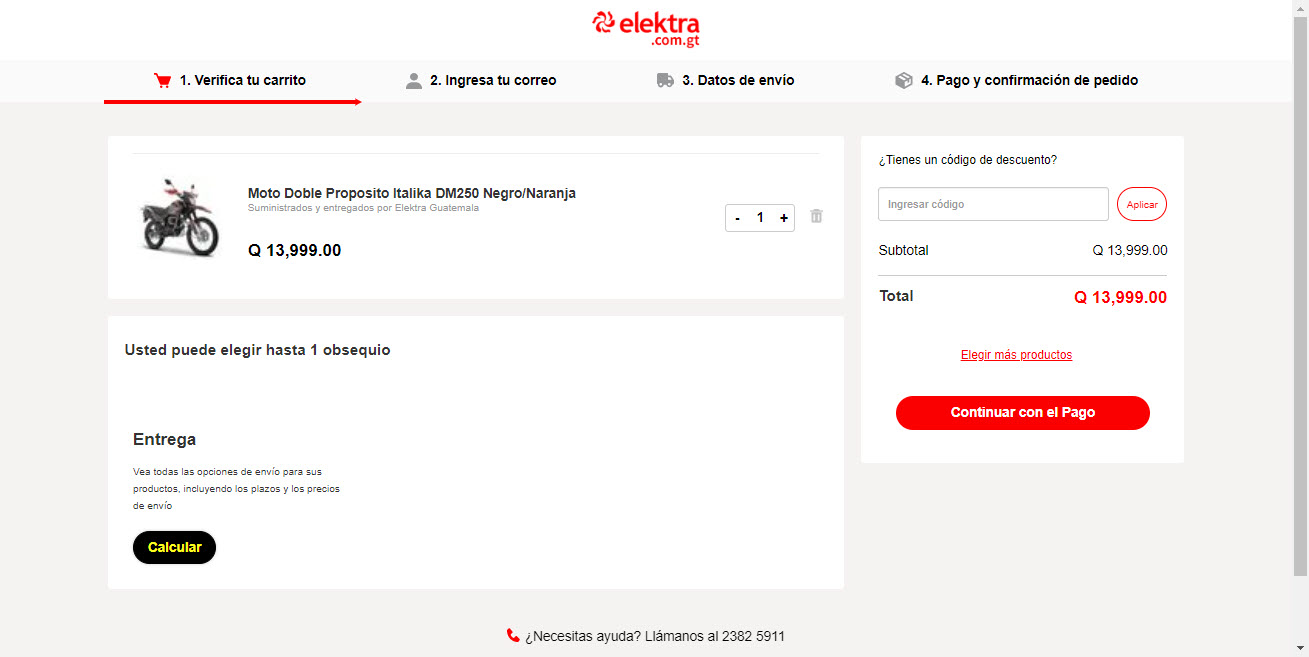This screenshot has height=657, width=1309.
Task: Click the quantity number field
Action: tap(760, 218)
